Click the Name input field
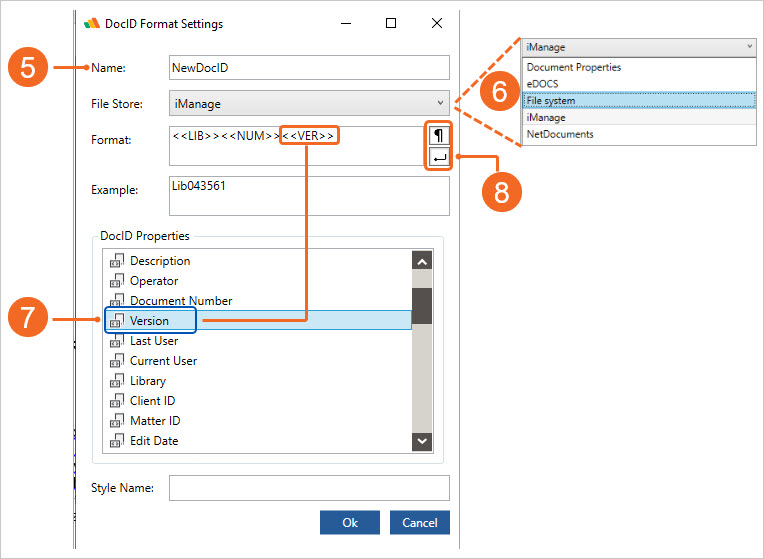Image resolution: width=764 pixels, height=559 pixels. pyautogui.click(x=309, y=67)
